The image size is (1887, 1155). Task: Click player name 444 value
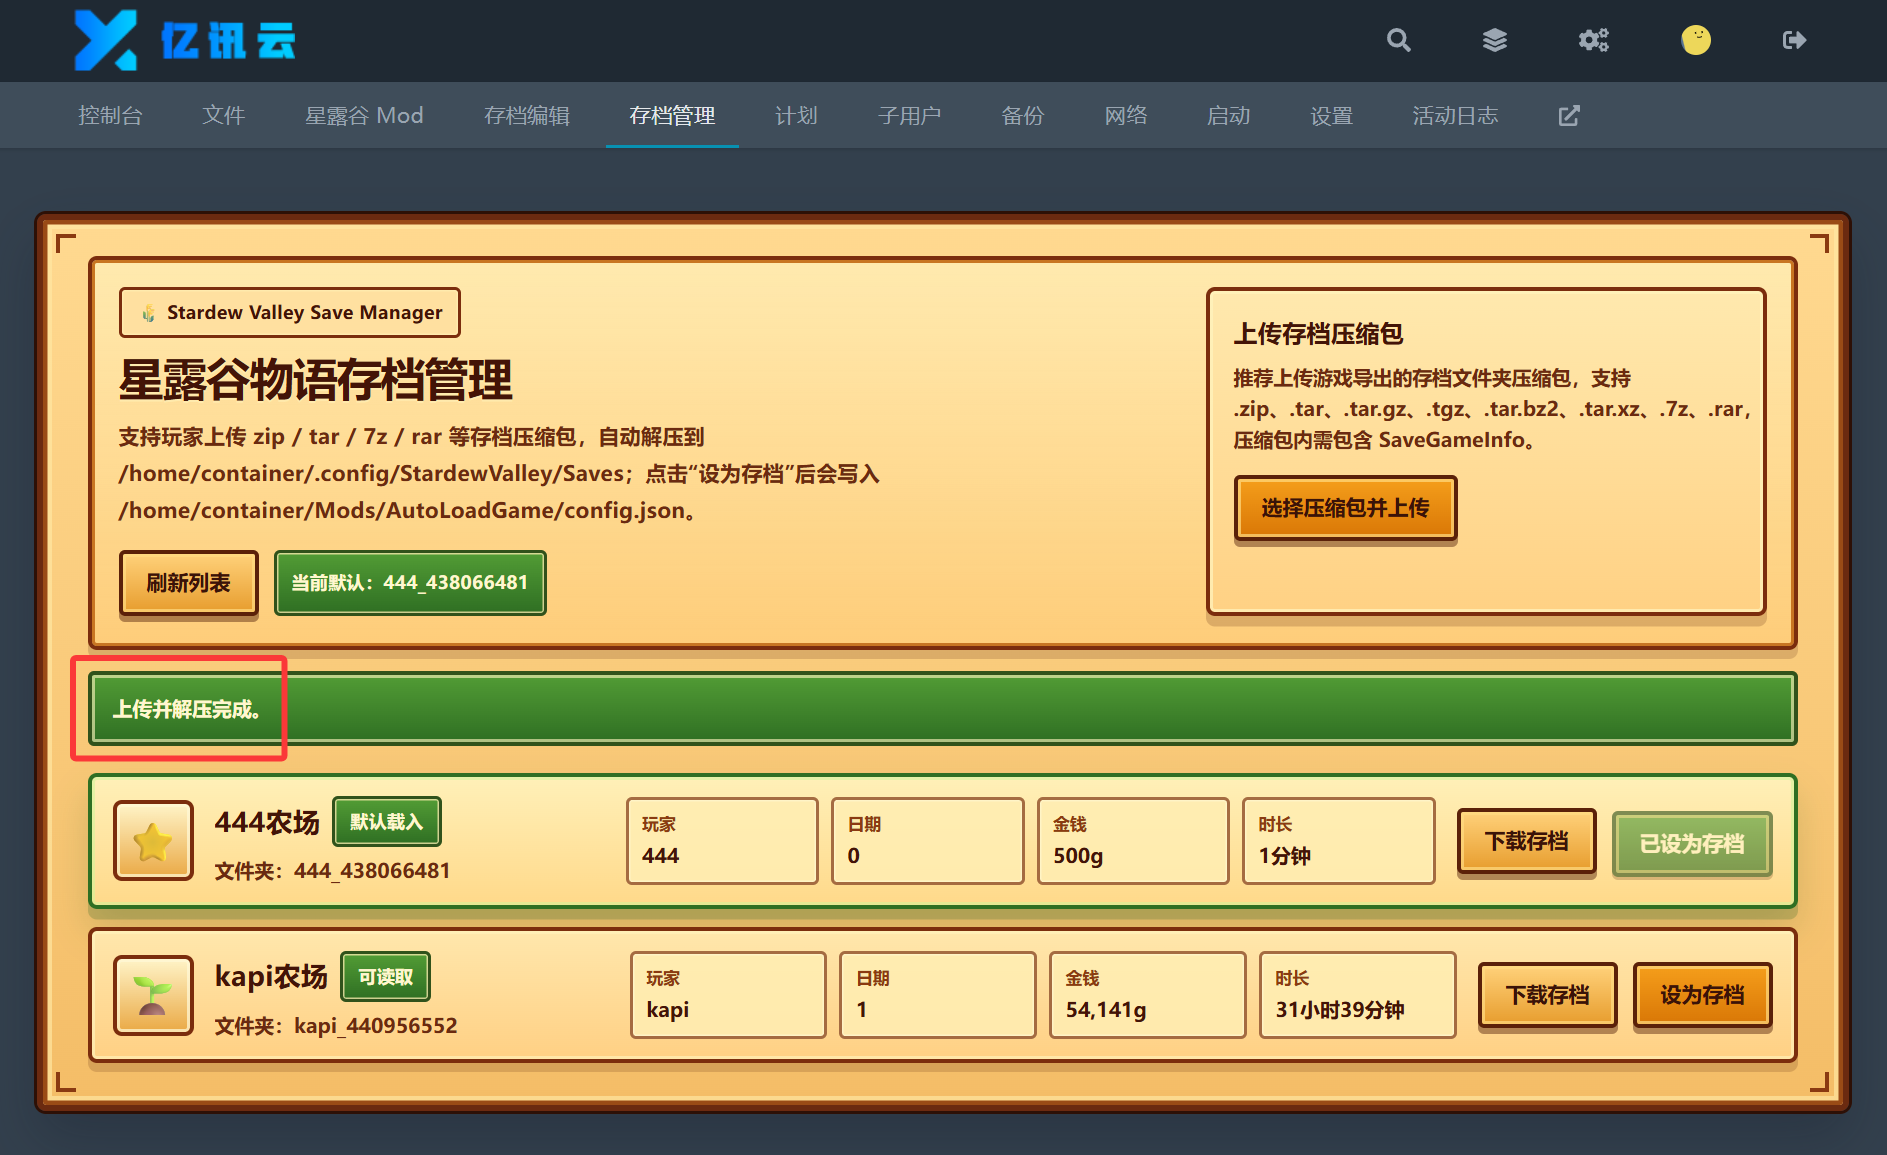[660, 856]
